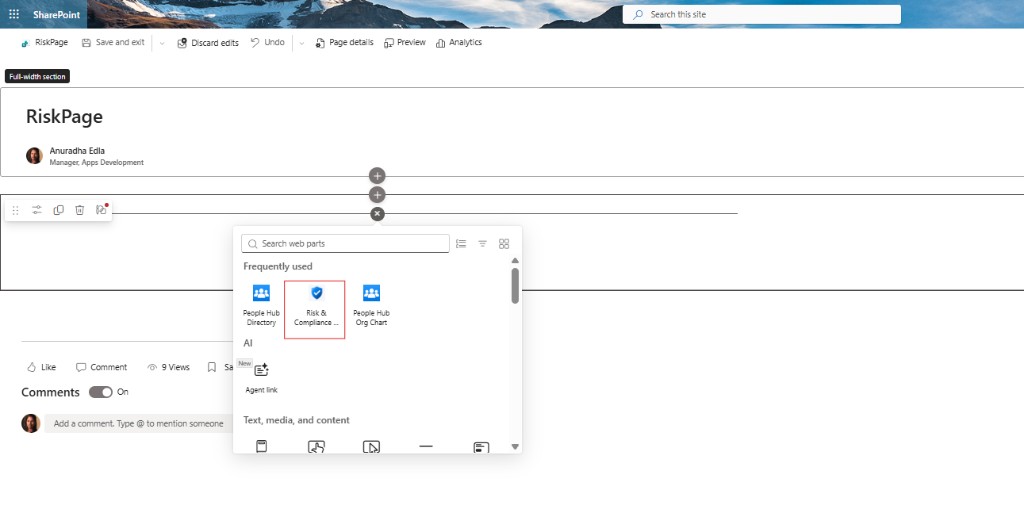Edit the RiskPage title text
Screen dimensions: 1024x532
[64, 116]
